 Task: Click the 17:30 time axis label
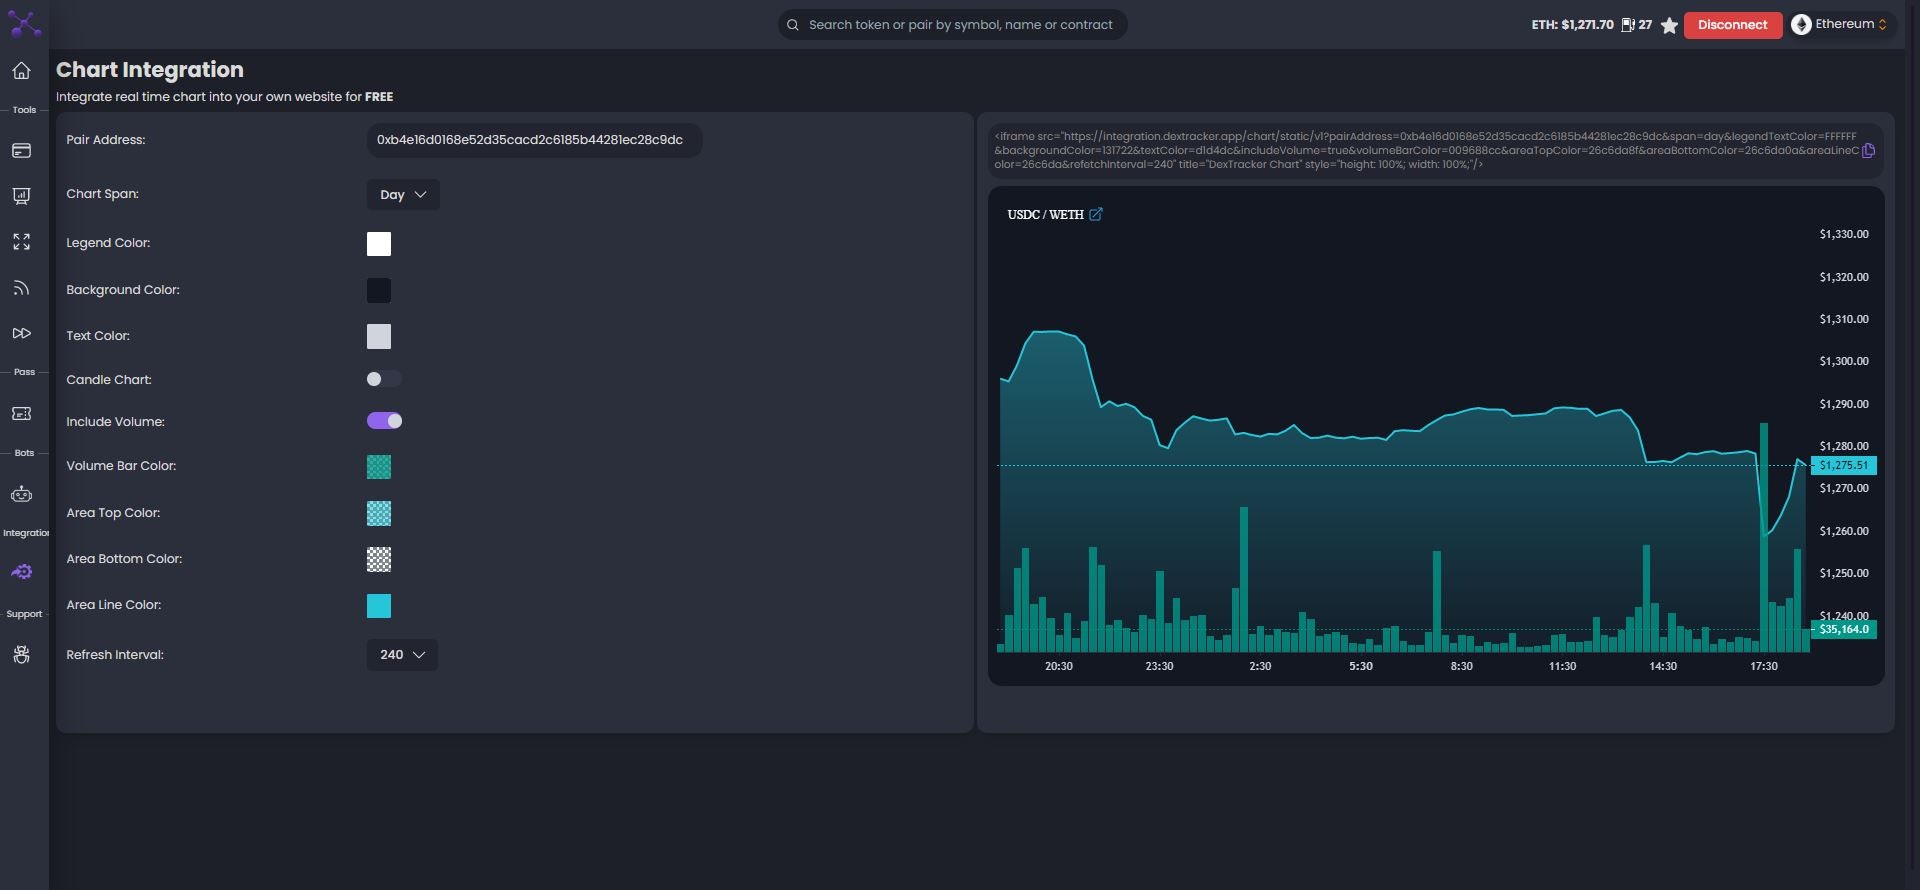1763,666
